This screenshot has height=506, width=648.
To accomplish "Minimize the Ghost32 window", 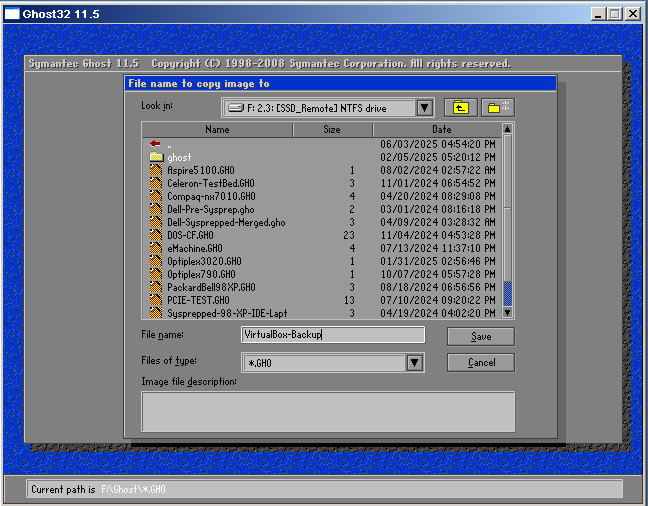I will pos(598,14).
